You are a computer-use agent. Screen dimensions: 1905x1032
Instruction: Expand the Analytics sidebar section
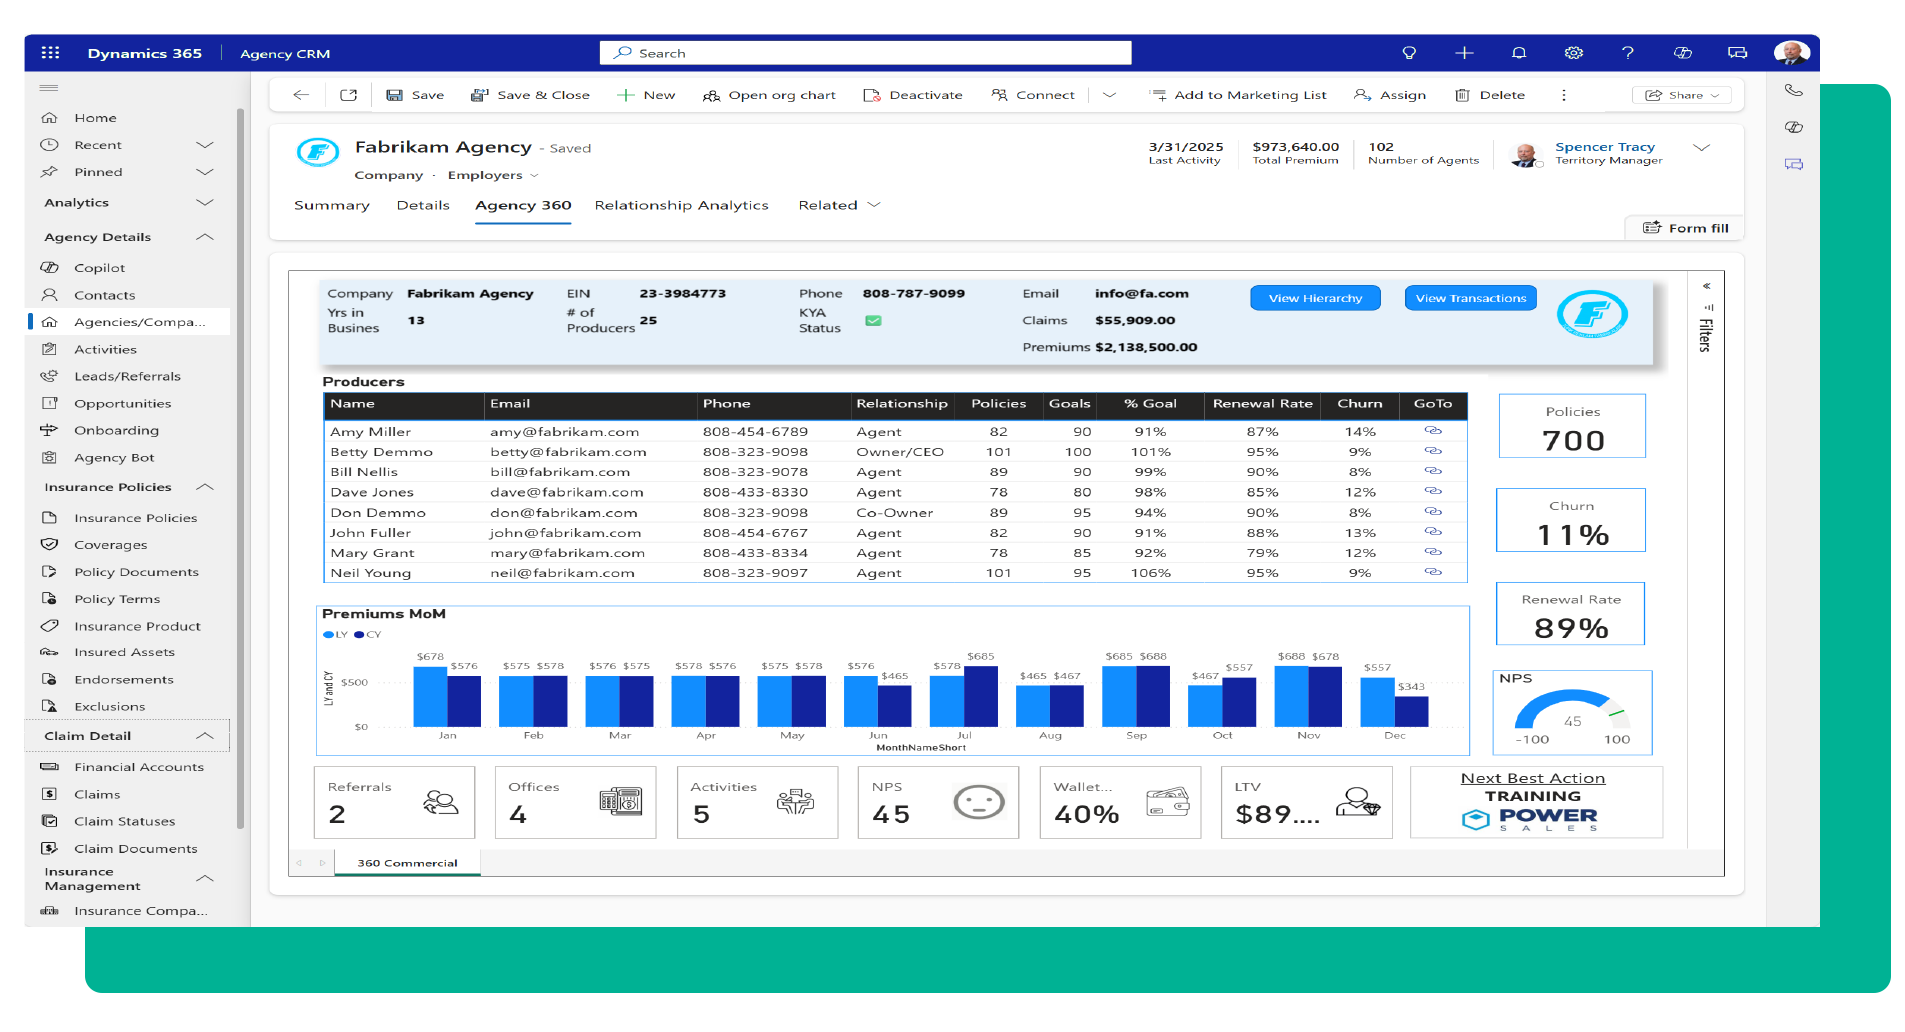tap(205, 202)
